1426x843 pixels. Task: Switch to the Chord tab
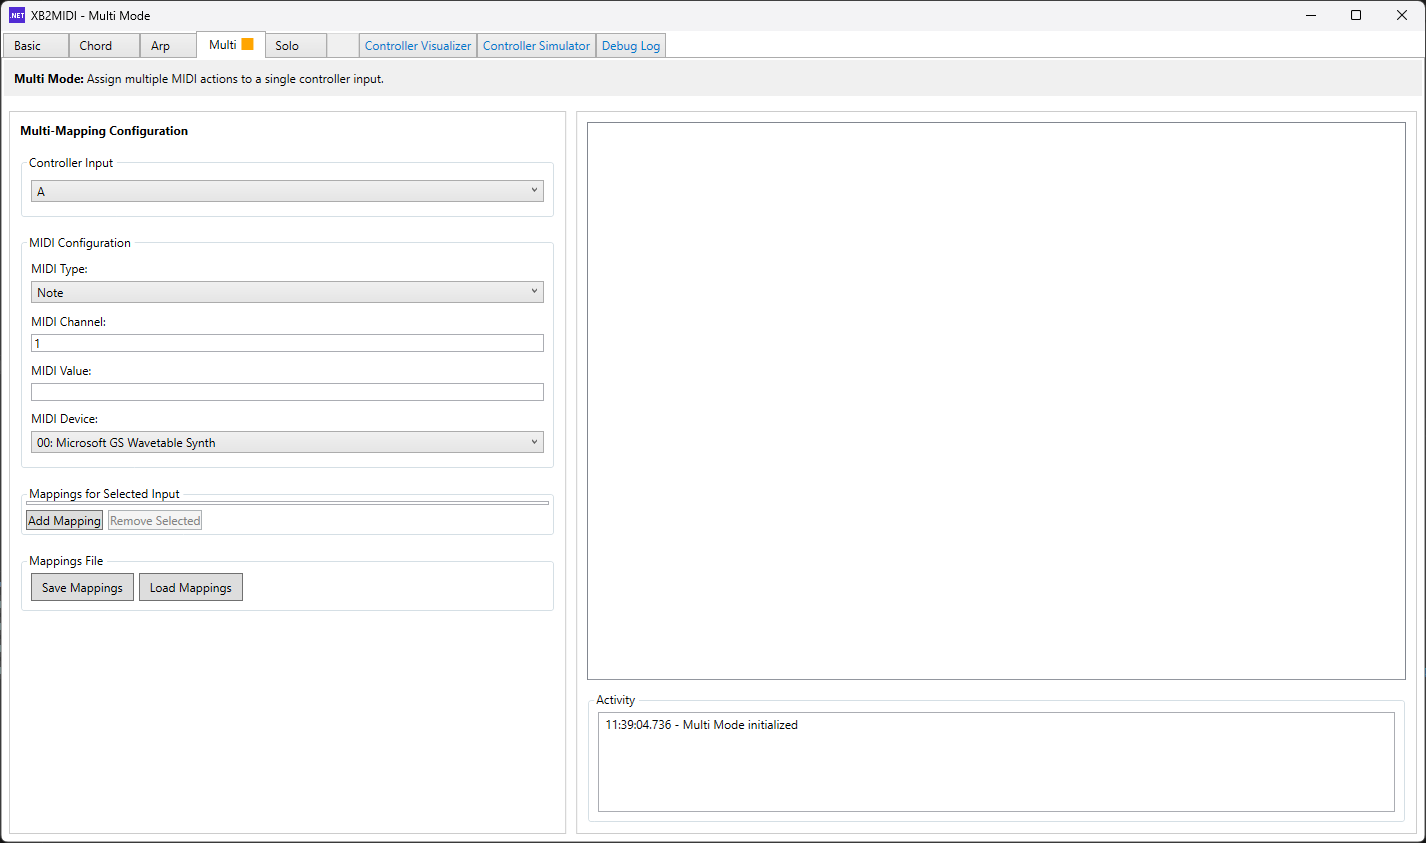[x=96, y=46]
